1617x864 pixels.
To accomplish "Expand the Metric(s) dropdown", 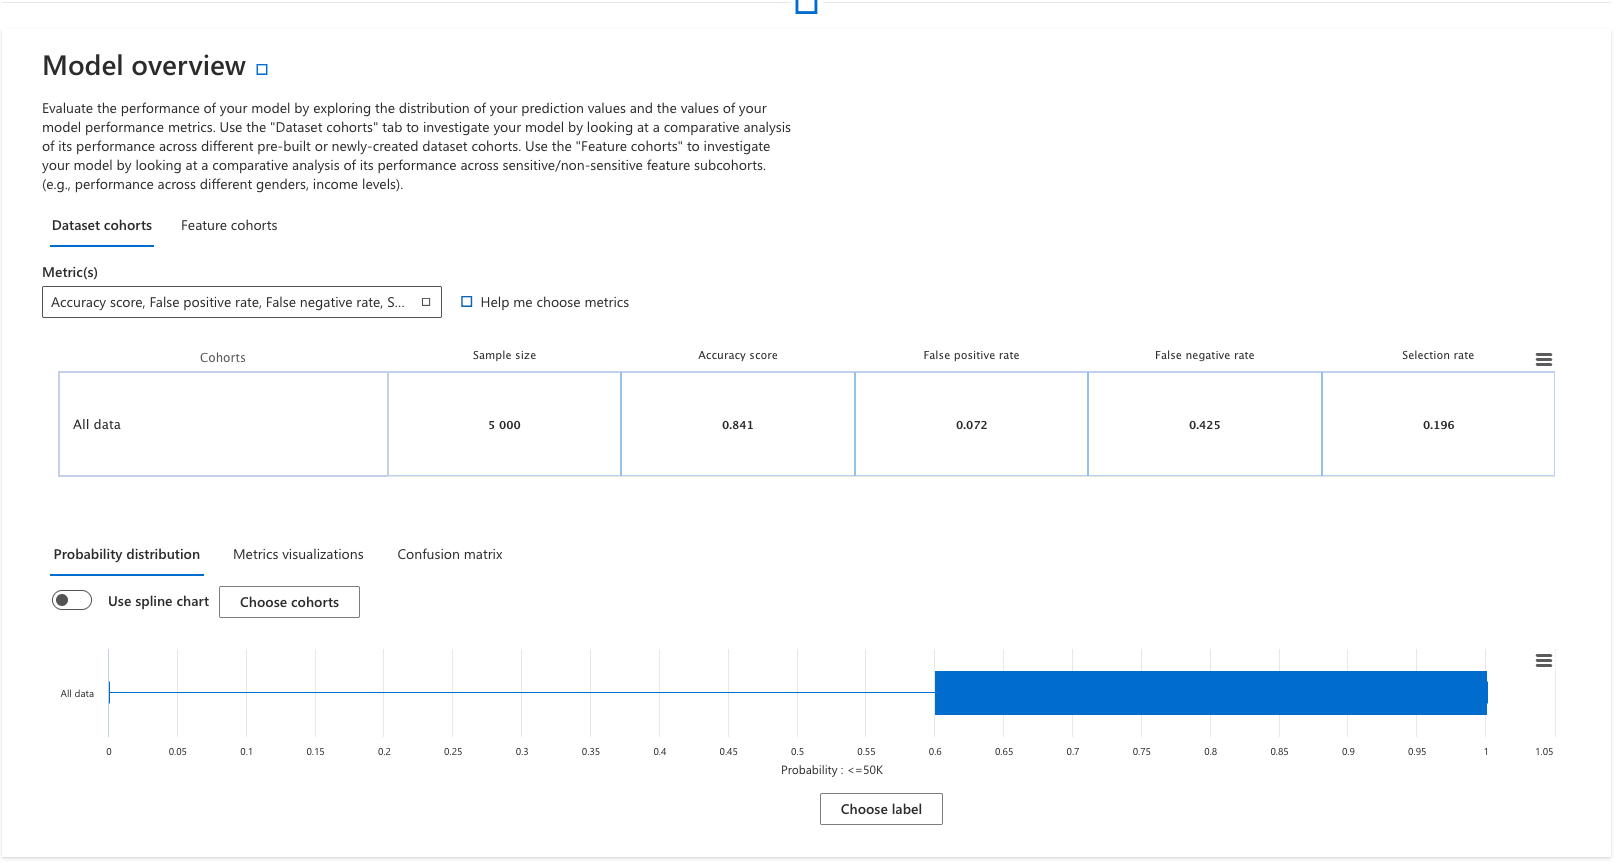I will (228, 303).
